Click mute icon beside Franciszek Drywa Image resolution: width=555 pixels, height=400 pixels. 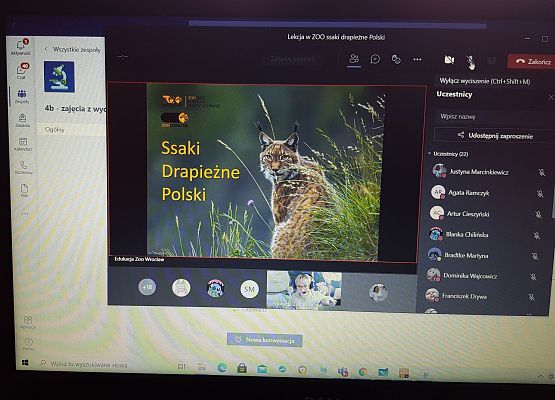(x=531, y=297)
